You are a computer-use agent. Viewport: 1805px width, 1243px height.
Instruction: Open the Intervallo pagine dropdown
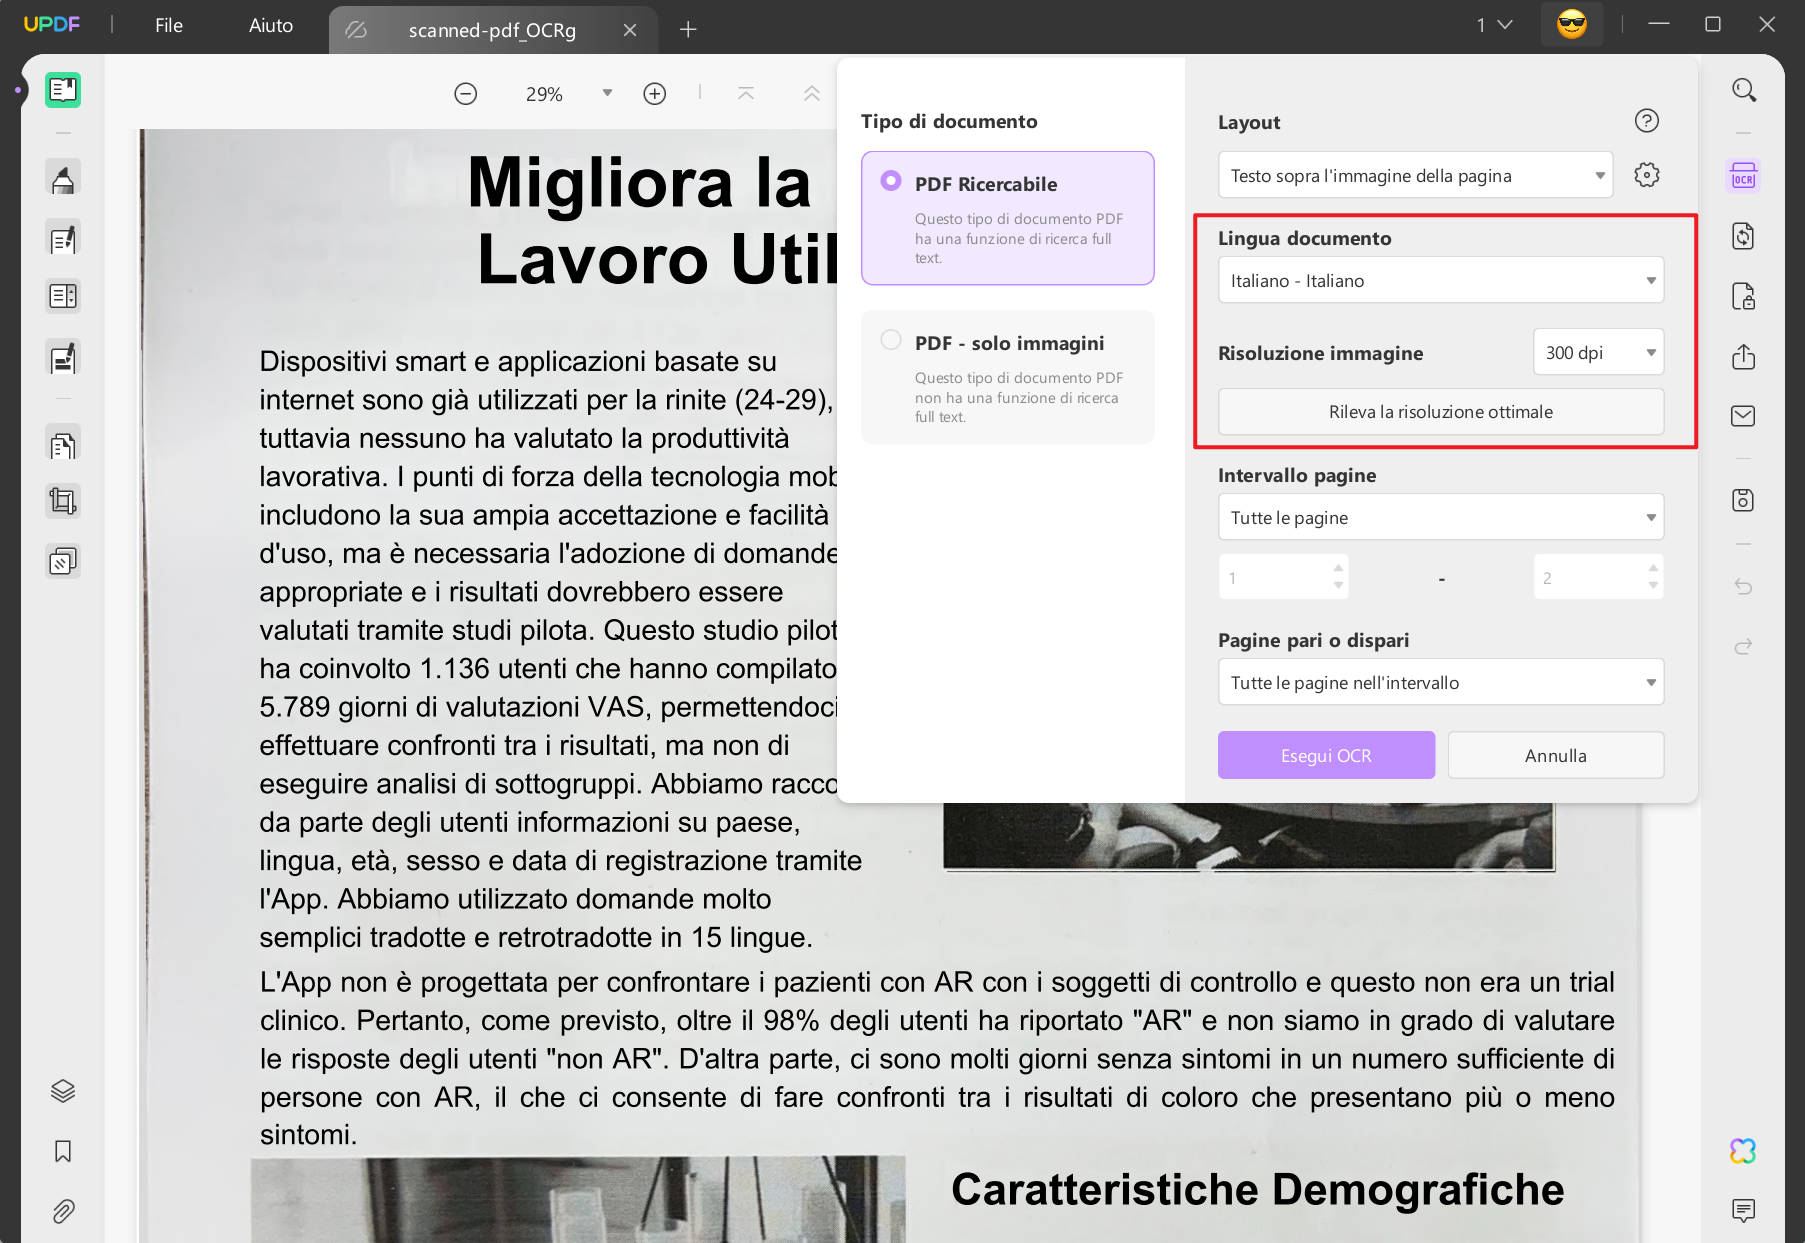point(1441,517)
